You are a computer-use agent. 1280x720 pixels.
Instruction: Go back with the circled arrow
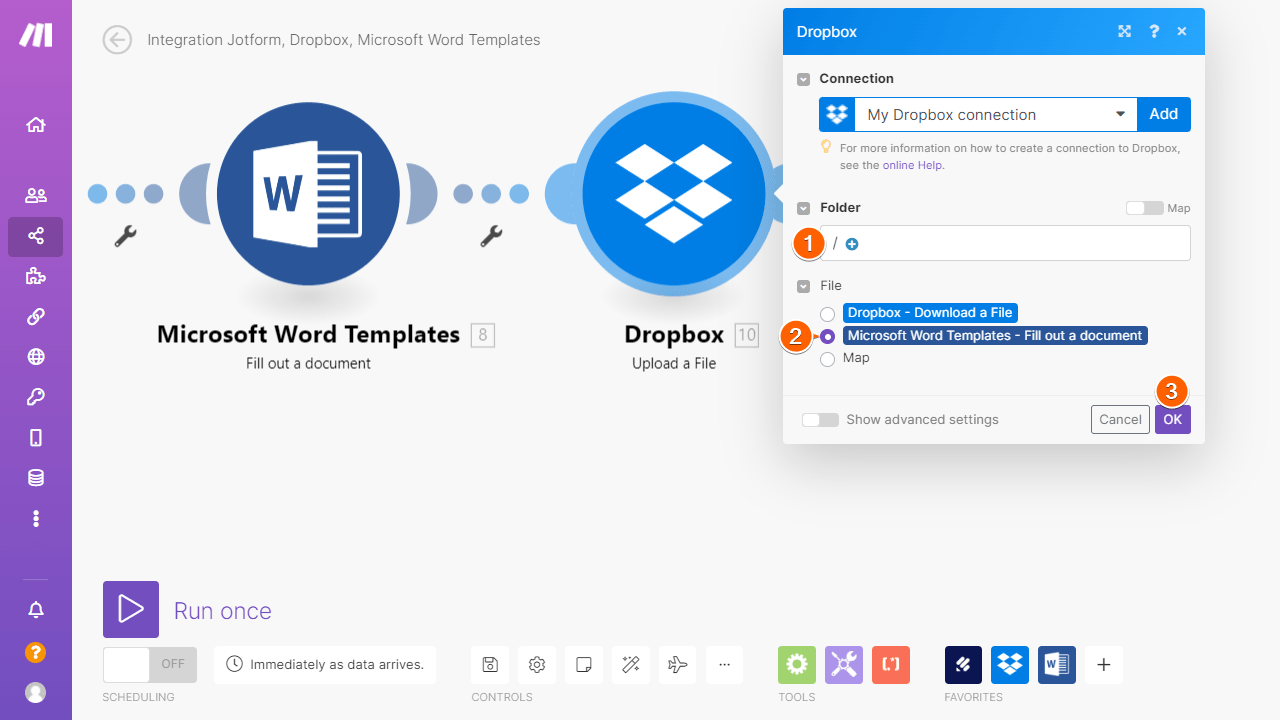click(x=118, y=40)
